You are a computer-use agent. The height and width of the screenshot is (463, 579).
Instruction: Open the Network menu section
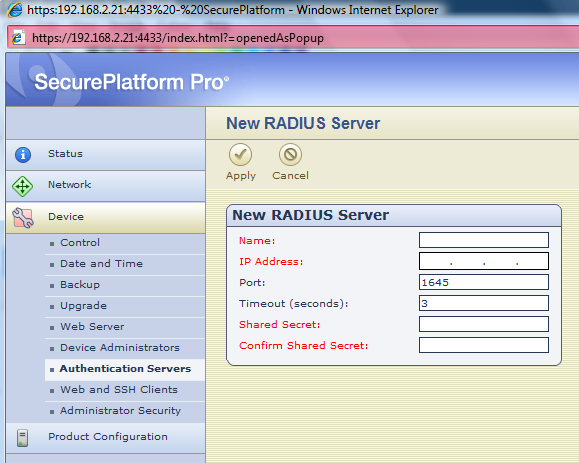click(x=106, y=186)
